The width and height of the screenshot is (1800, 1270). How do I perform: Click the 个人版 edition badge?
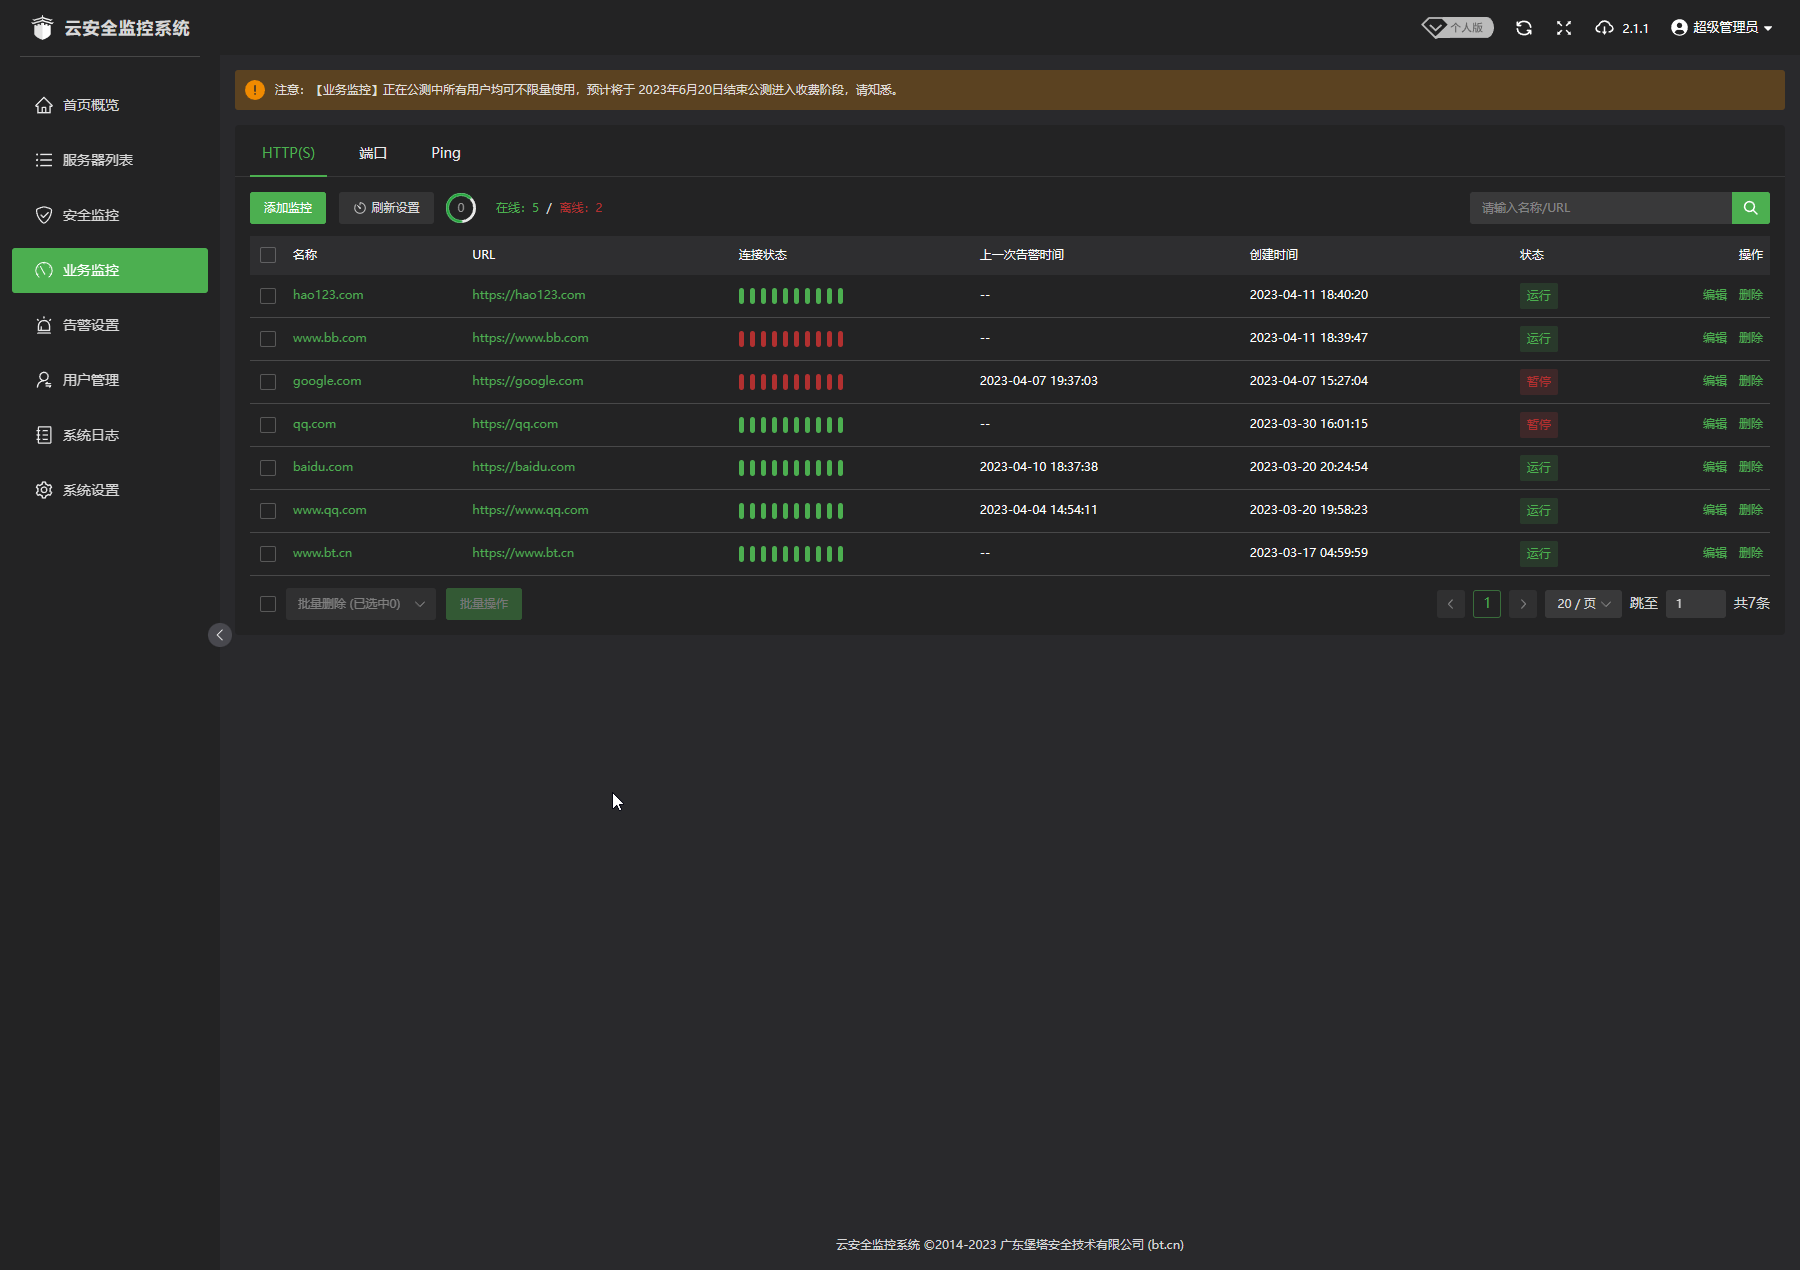1458,28
